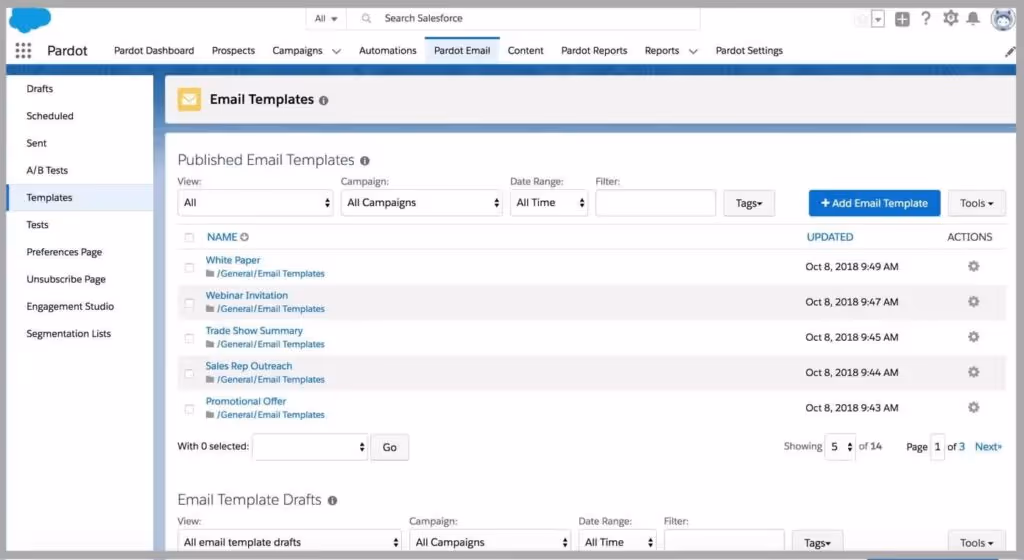Open actions gear for Sales Rep Outreach row
Viewport: 1024px width, 560px height.
pos(973,372)
